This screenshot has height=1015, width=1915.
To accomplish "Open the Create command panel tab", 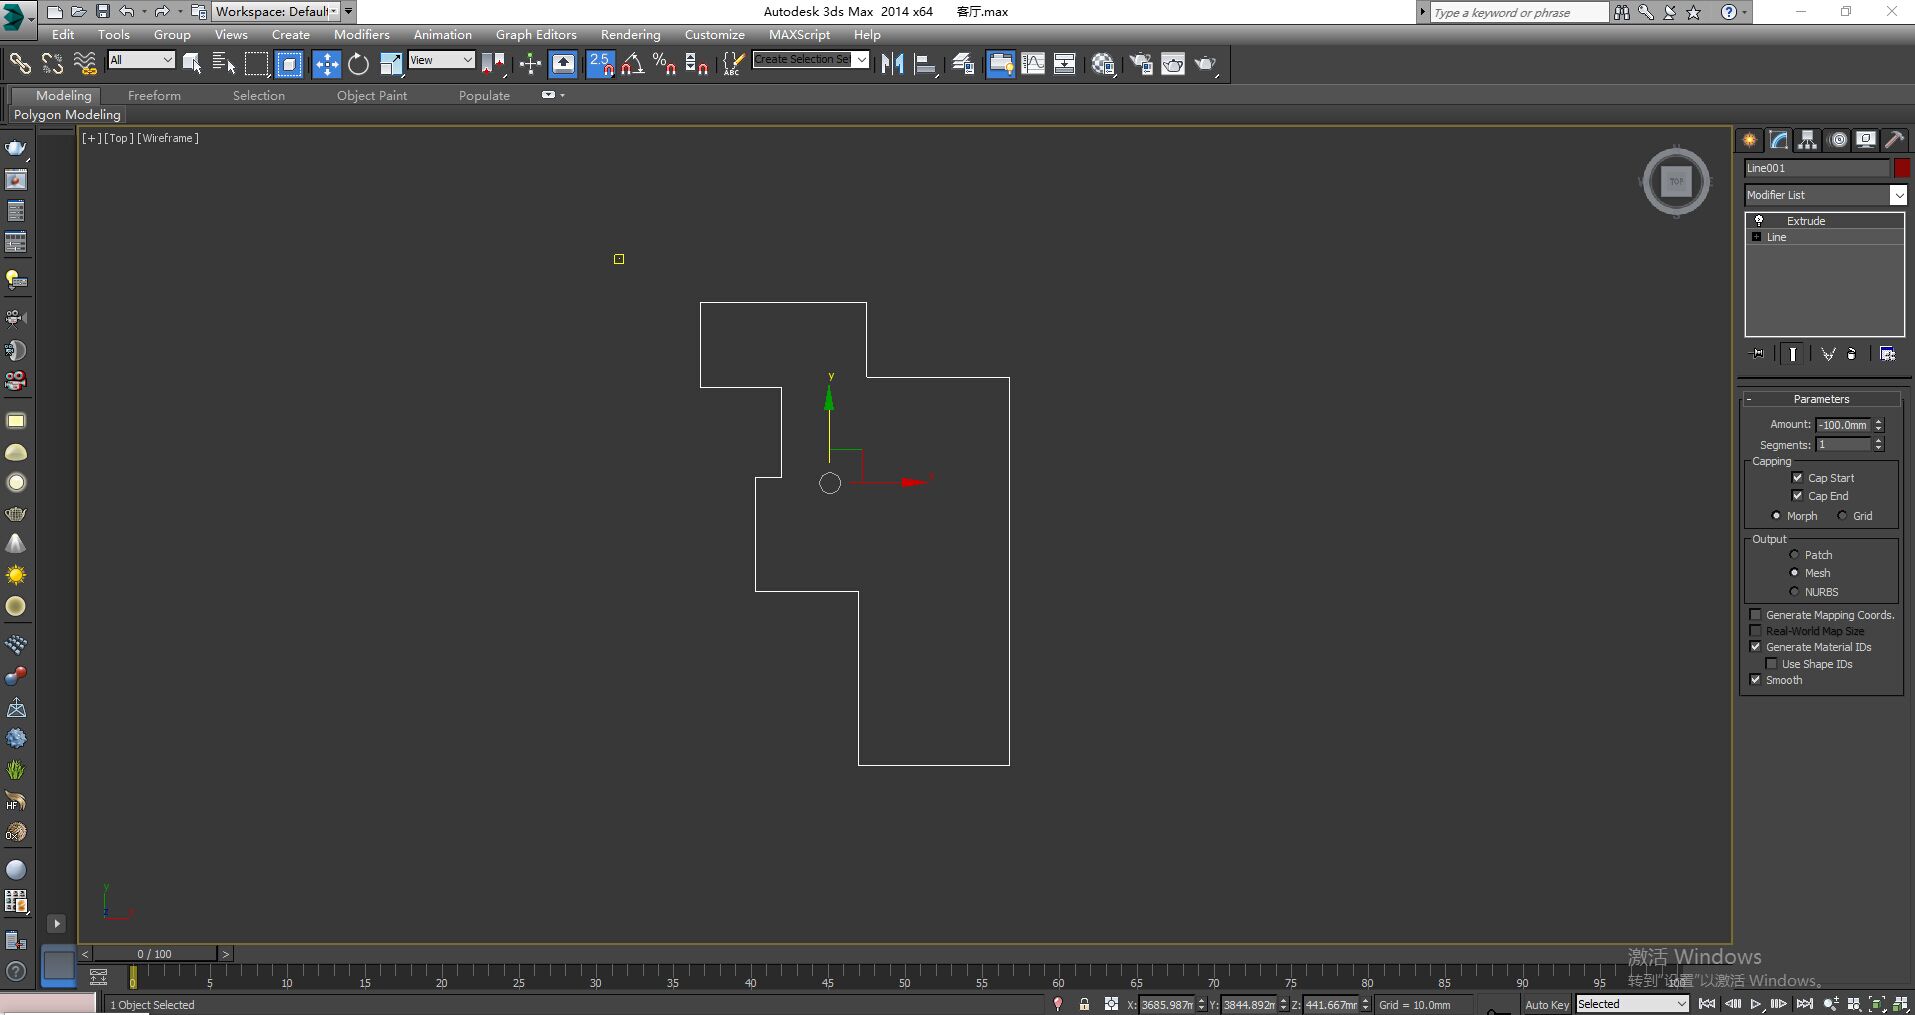I will pos(1750,140).
